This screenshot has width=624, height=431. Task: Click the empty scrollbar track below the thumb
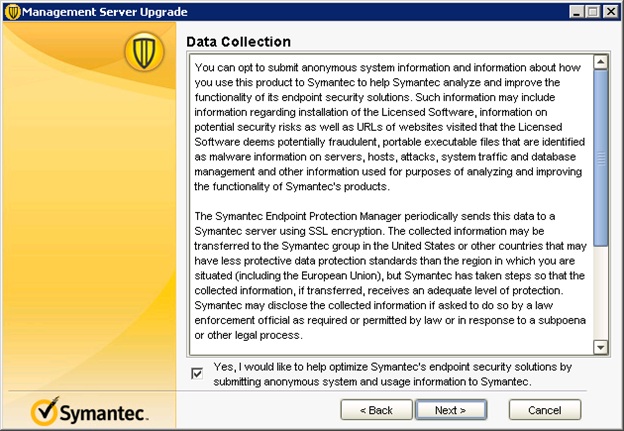pos(600,293)
